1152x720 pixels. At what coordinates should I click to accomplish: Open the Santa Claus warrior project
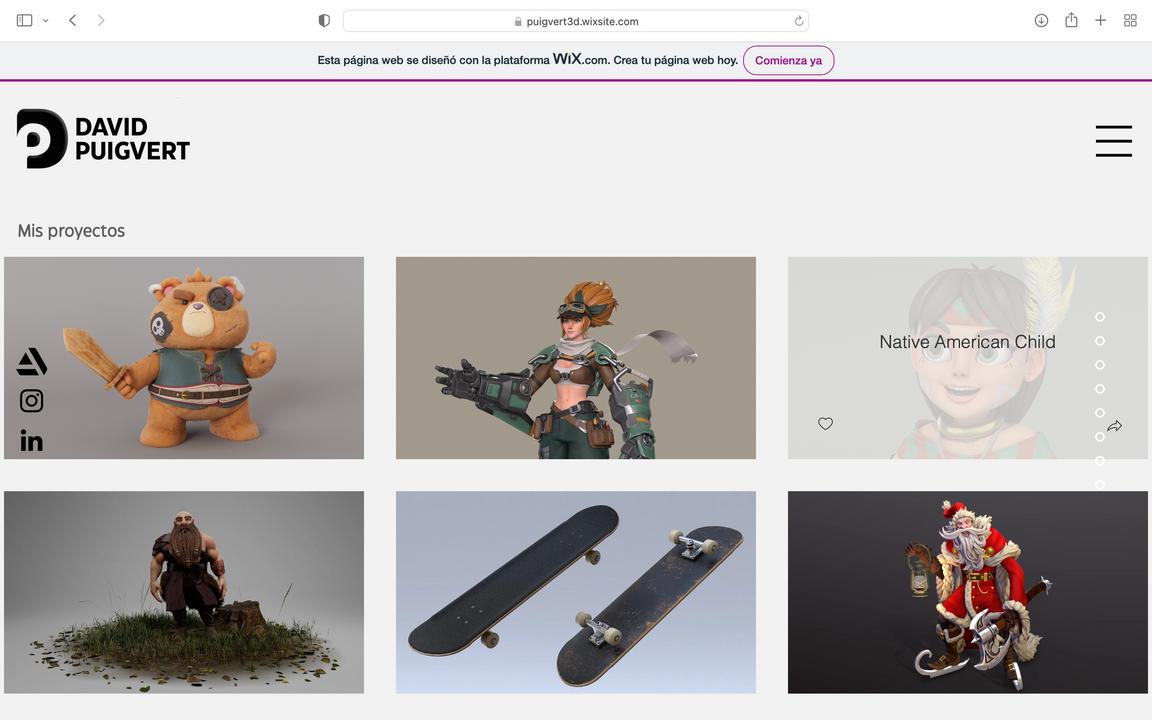click(968, 592)
